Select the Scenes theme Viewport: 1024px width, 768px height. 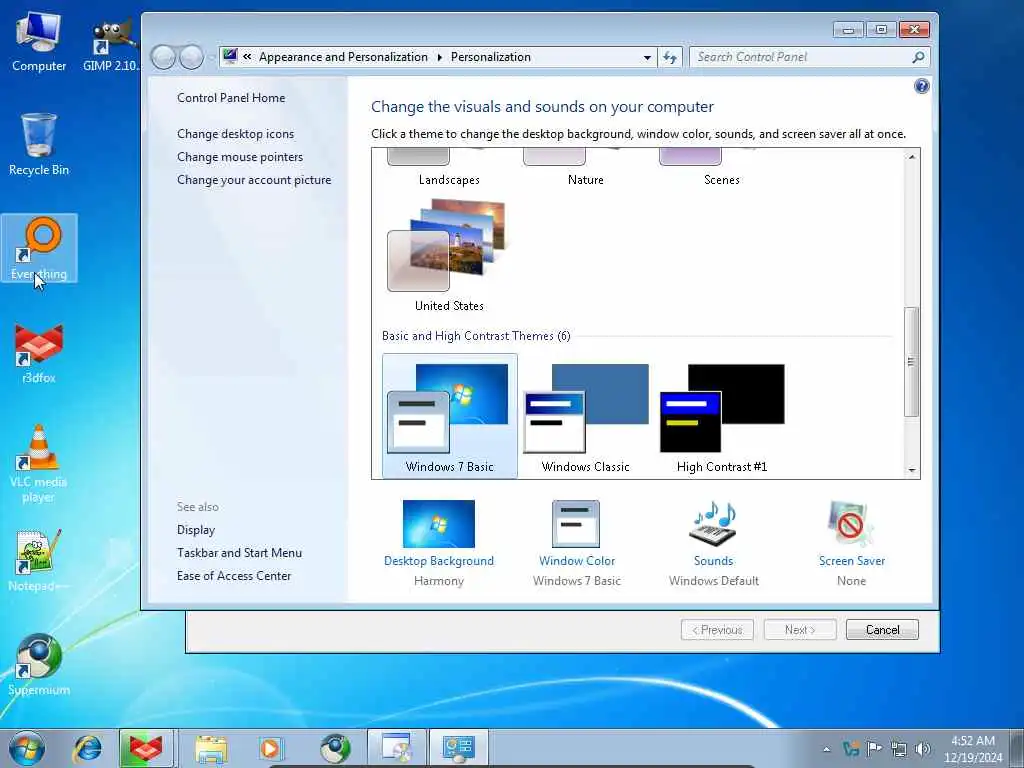722,168
